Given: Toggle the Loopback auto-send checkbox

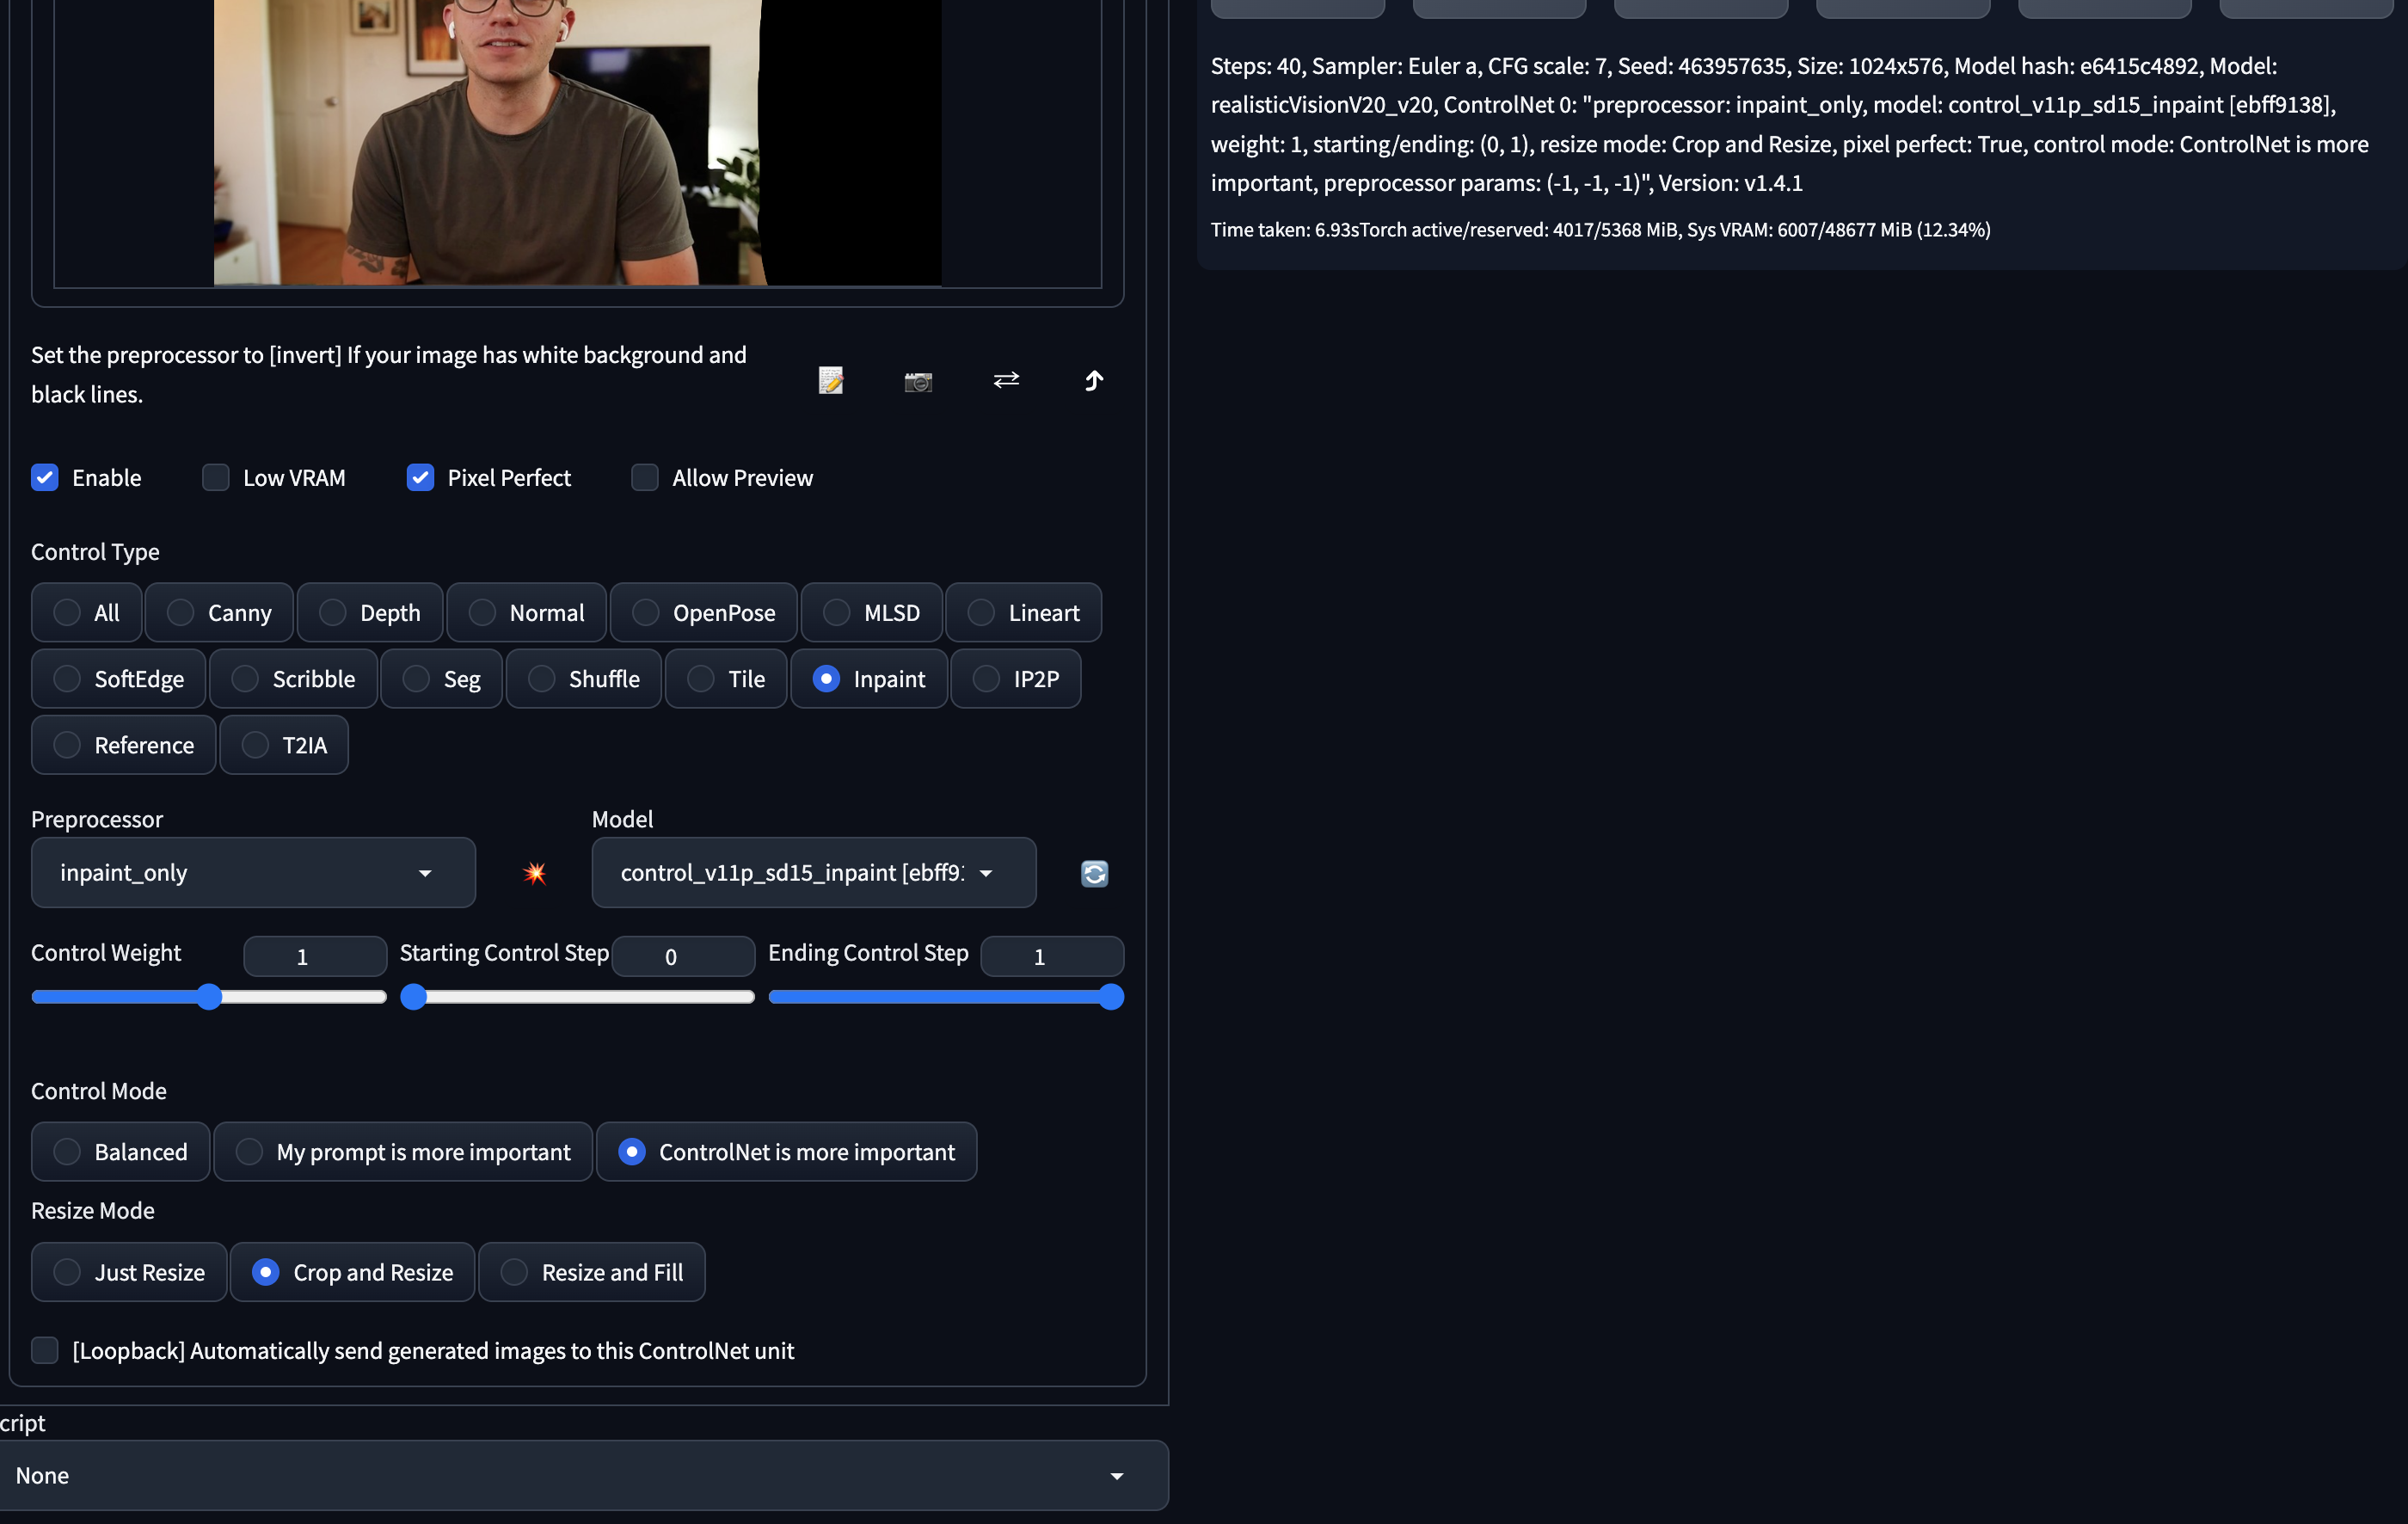Looking at the screenshot, I should point(45,1350).
